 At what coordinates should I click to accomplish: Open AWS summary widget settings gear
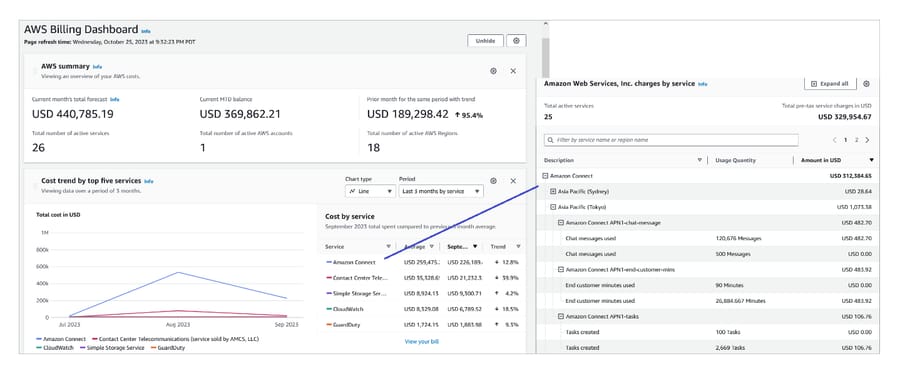click(493, 71)
